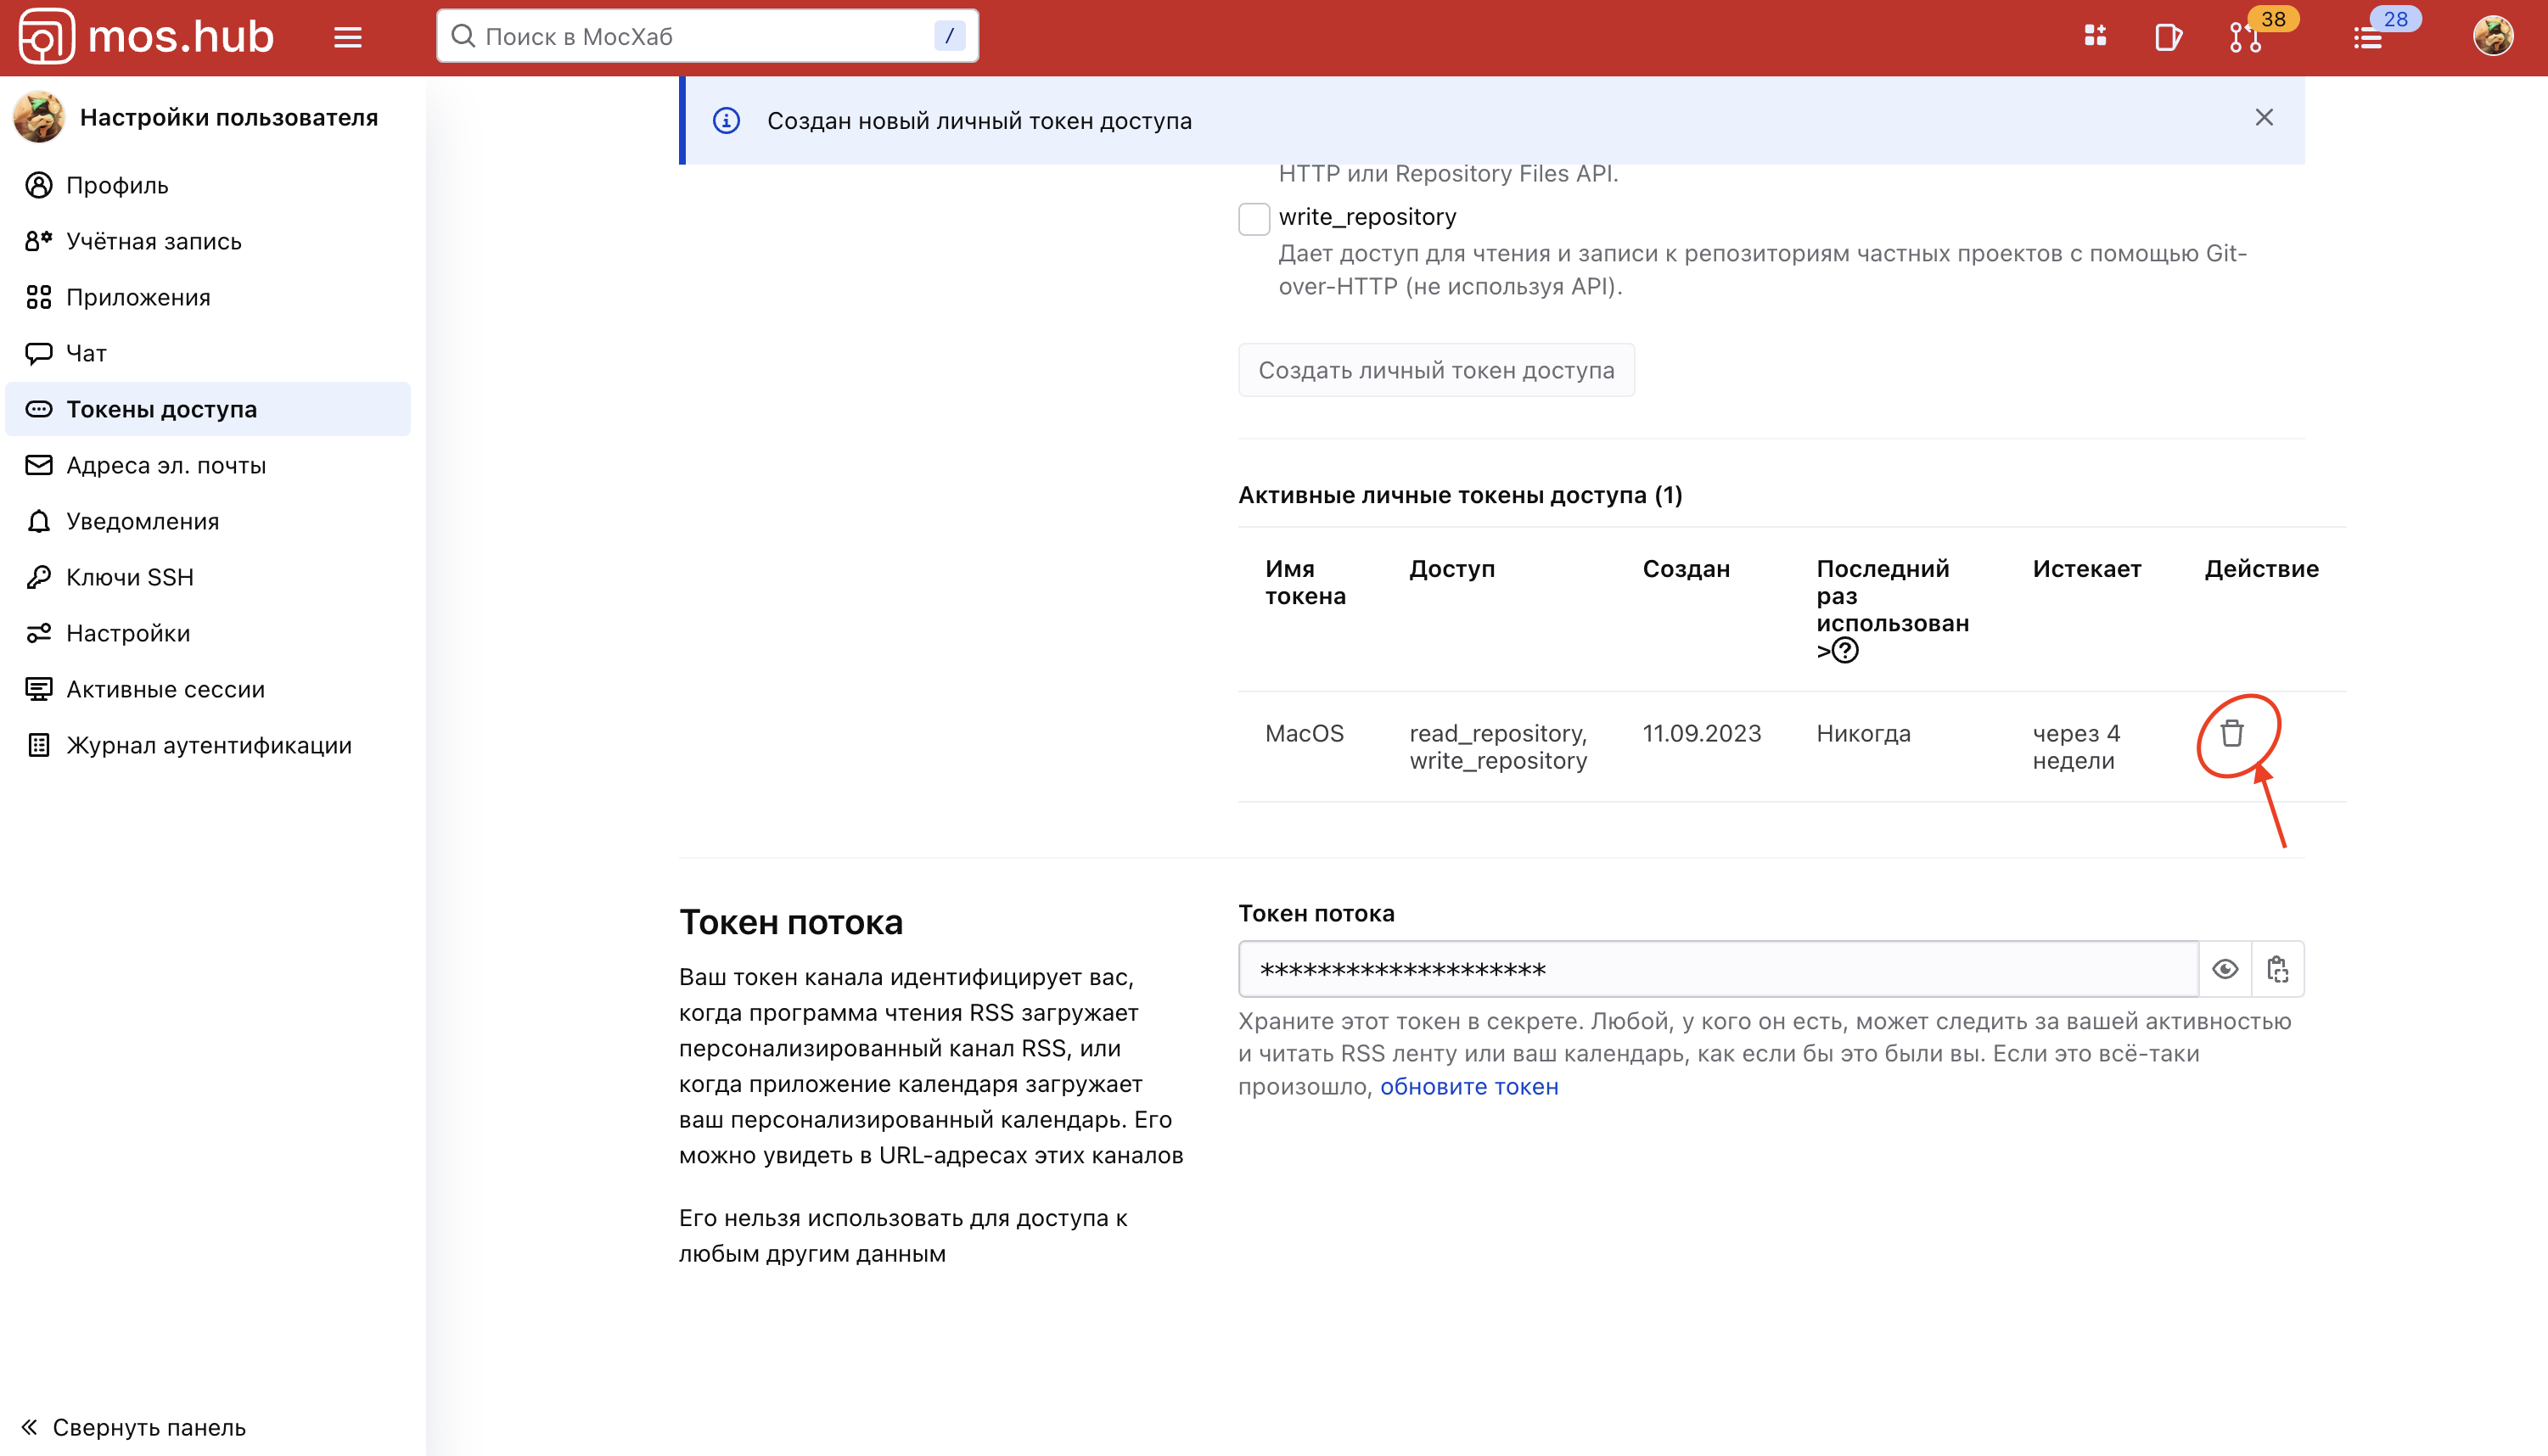
Task: Collapse the sidebar with Свернуть панель
Action: point(133,1427)
